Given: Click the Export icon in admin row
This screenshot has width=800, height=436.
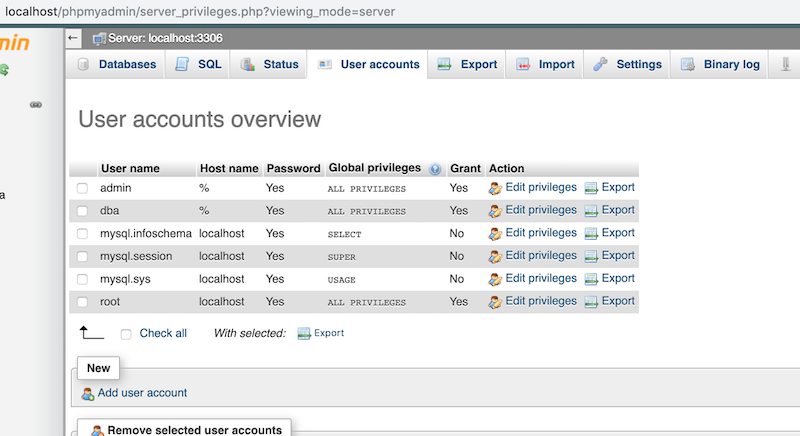Looking at the screenshot, I should [591, 189].
